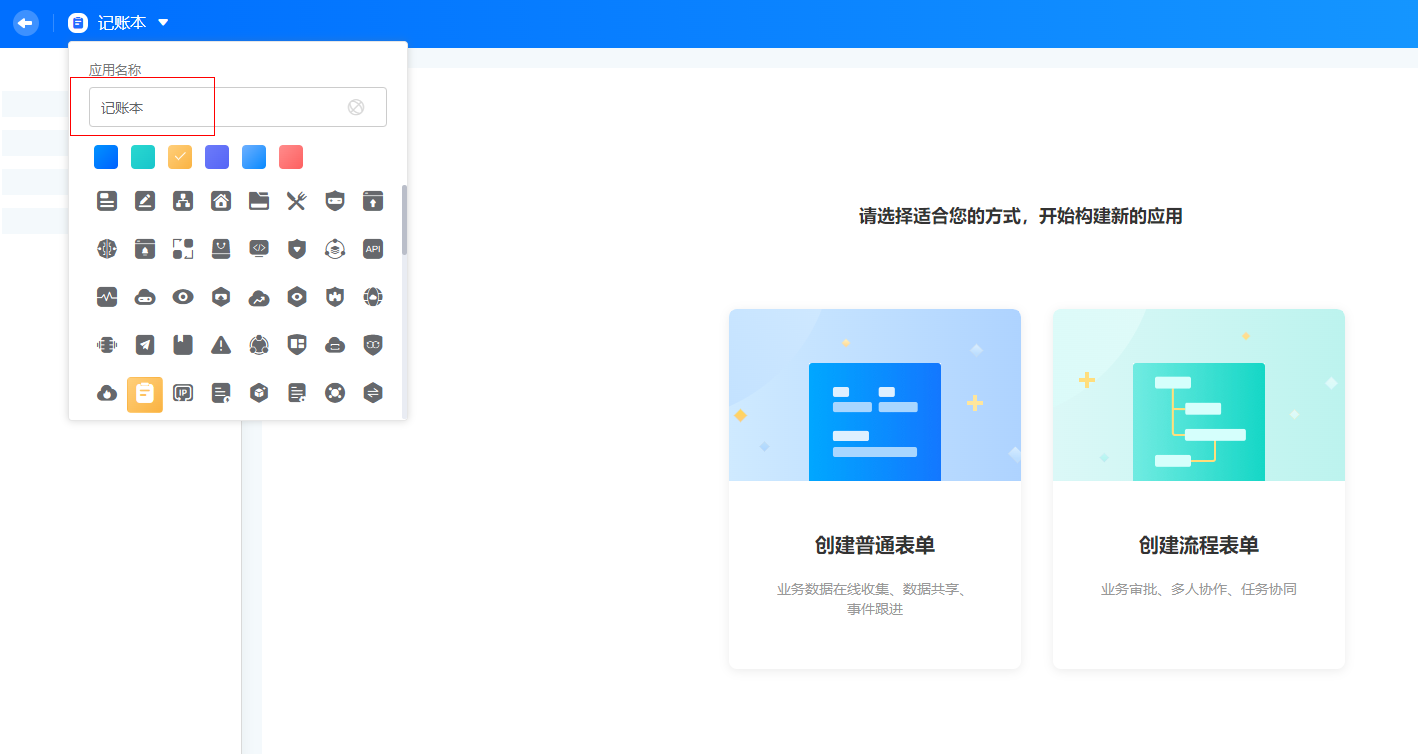
Task: Choose the highlighted clipboard icon
Action: [145, 394]
